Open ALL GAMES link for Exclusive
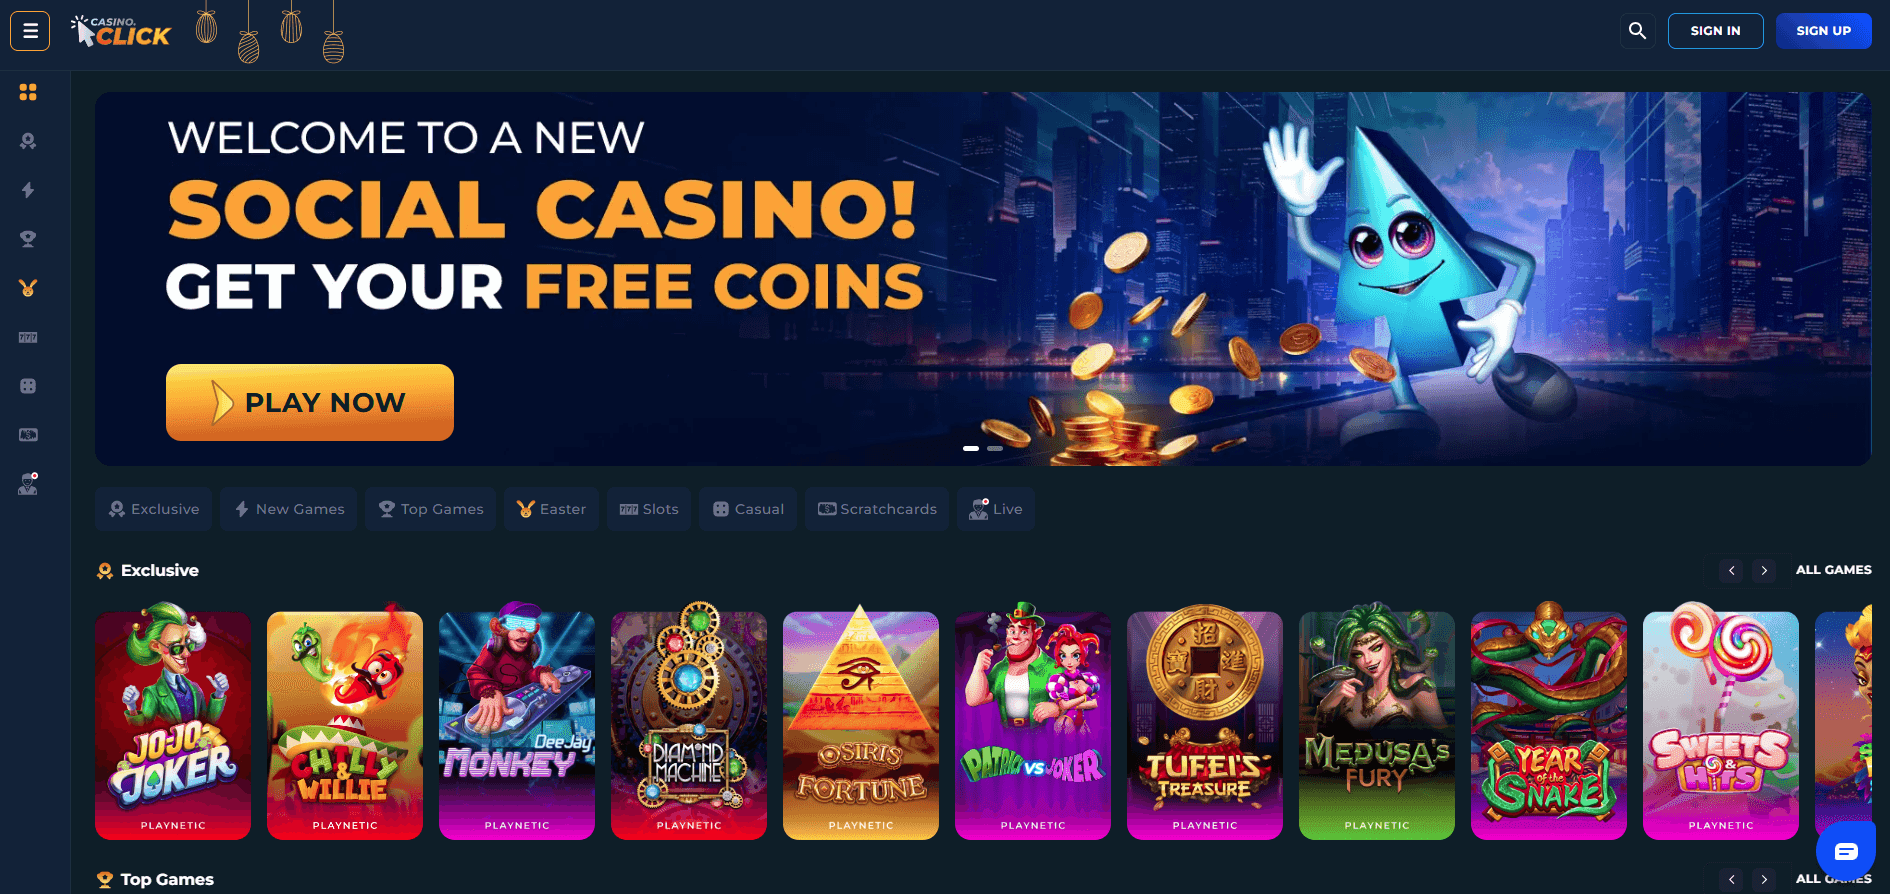This screenshot has width=1890, height=894. point(1833,570)
